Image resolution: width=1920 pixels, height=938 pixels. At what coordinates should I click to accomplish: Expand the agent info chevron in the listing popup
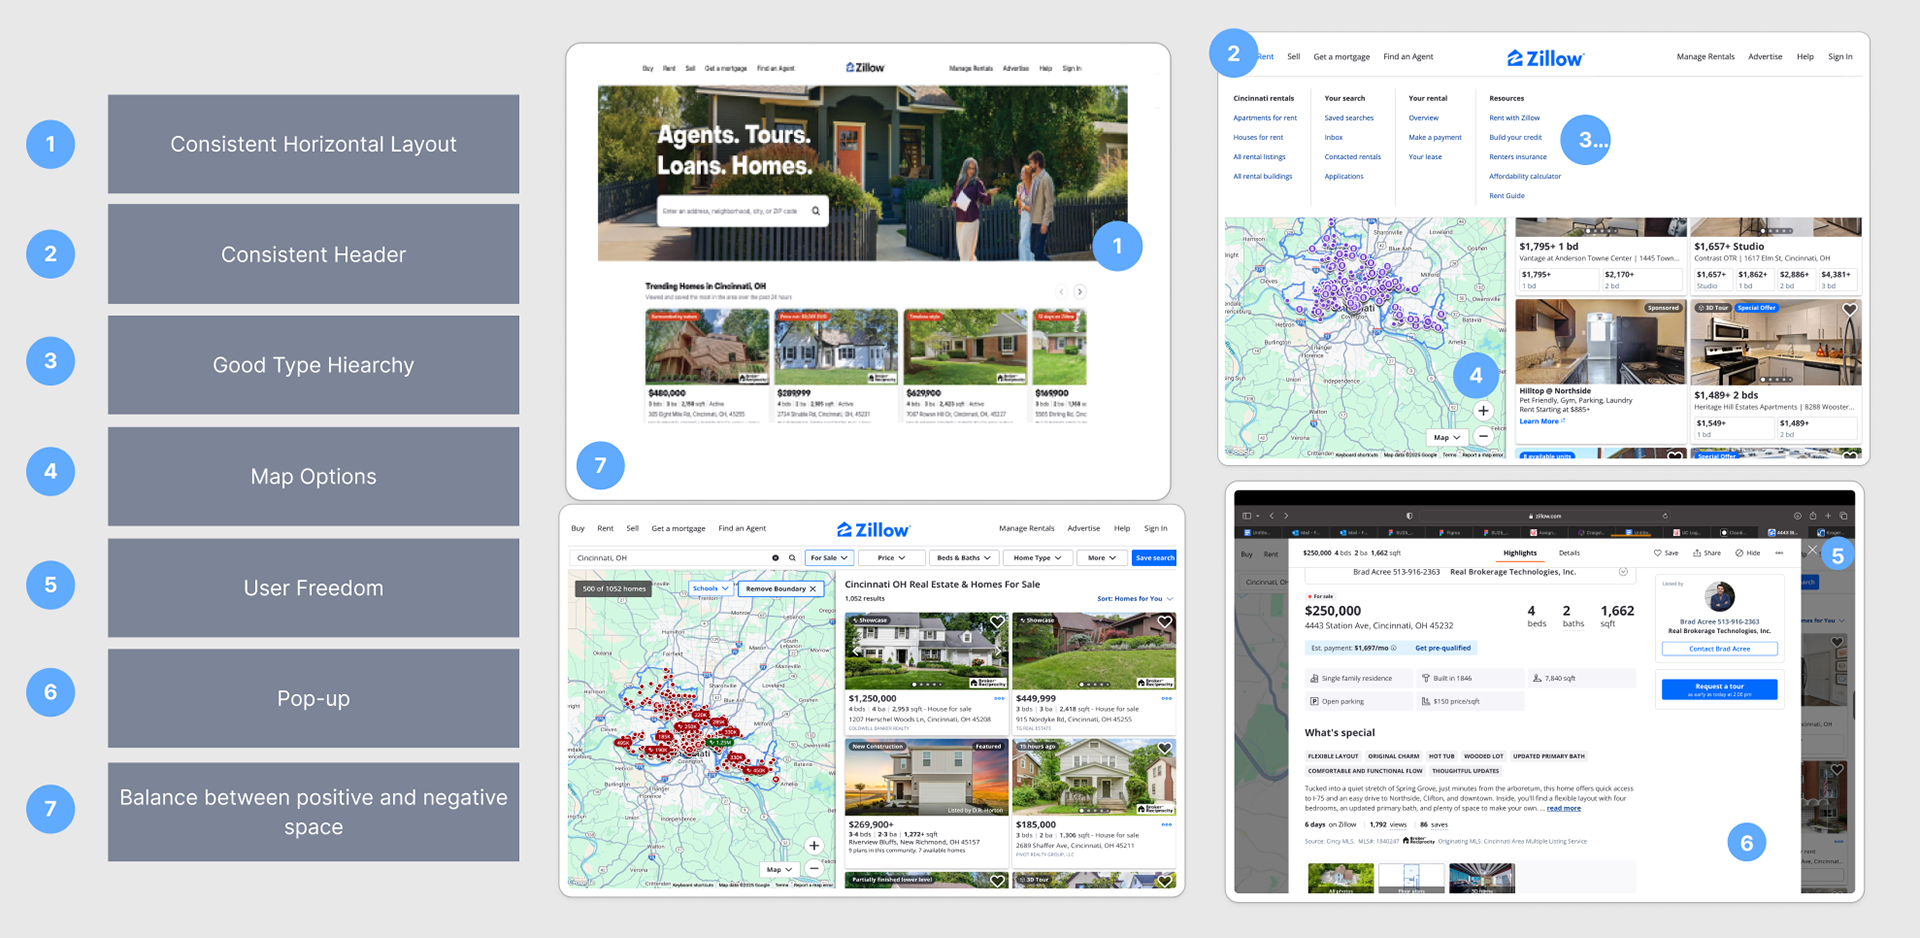(1623, 572)
